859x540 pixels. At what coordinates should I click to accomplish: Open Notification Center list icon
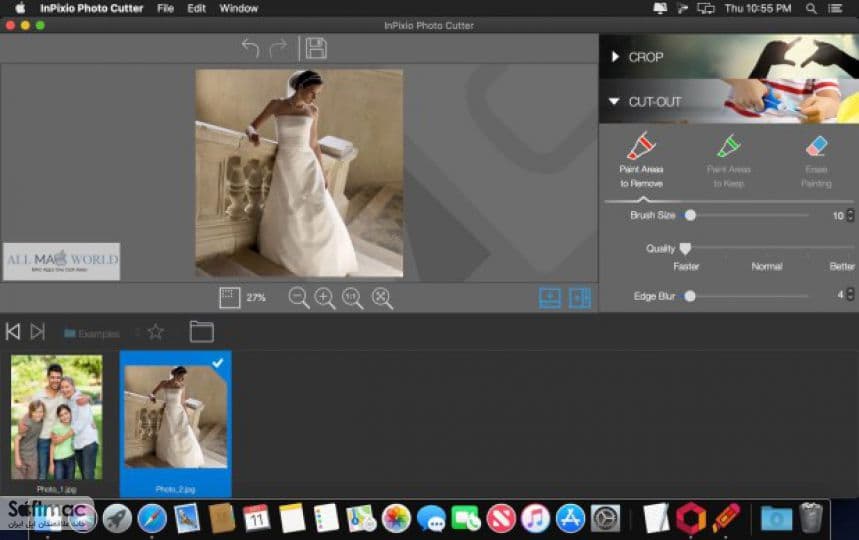835,8
